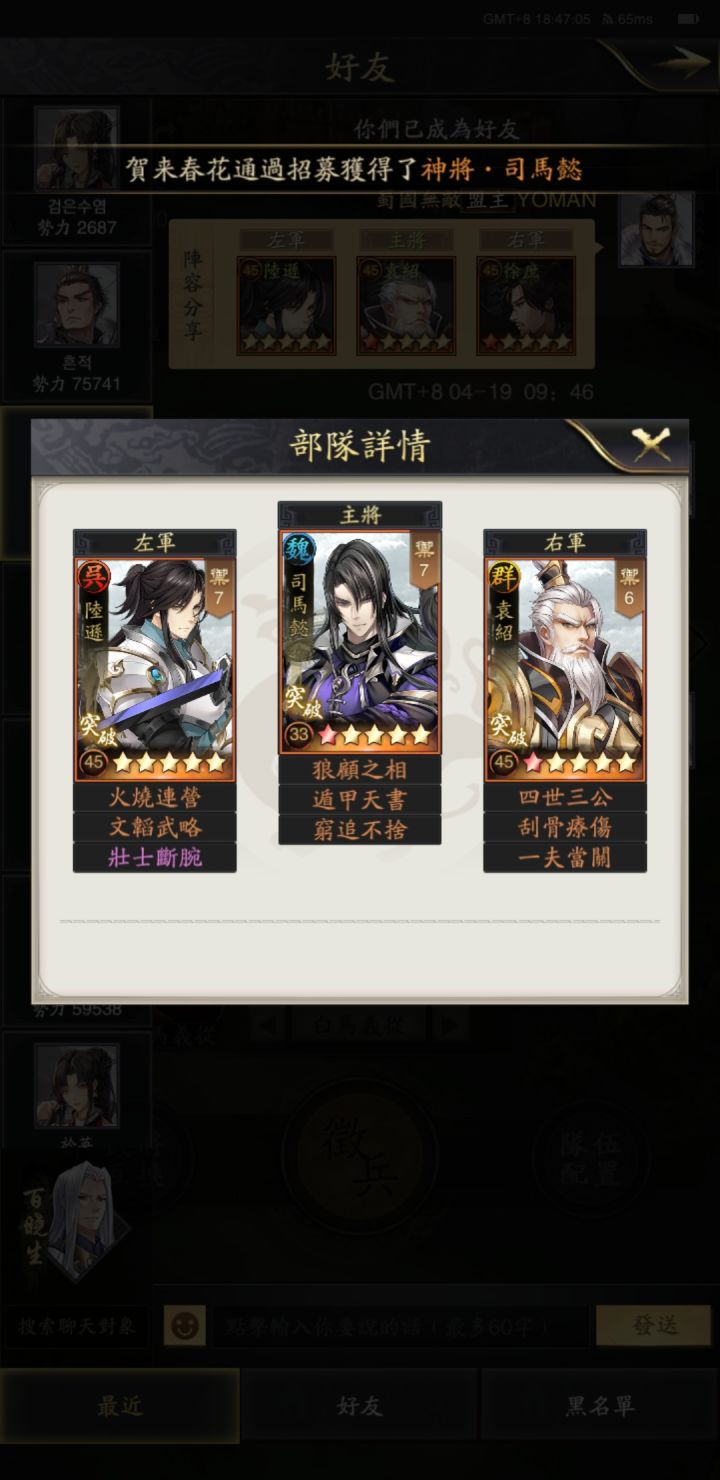Switch to the 黑名單 tab

600,1405
